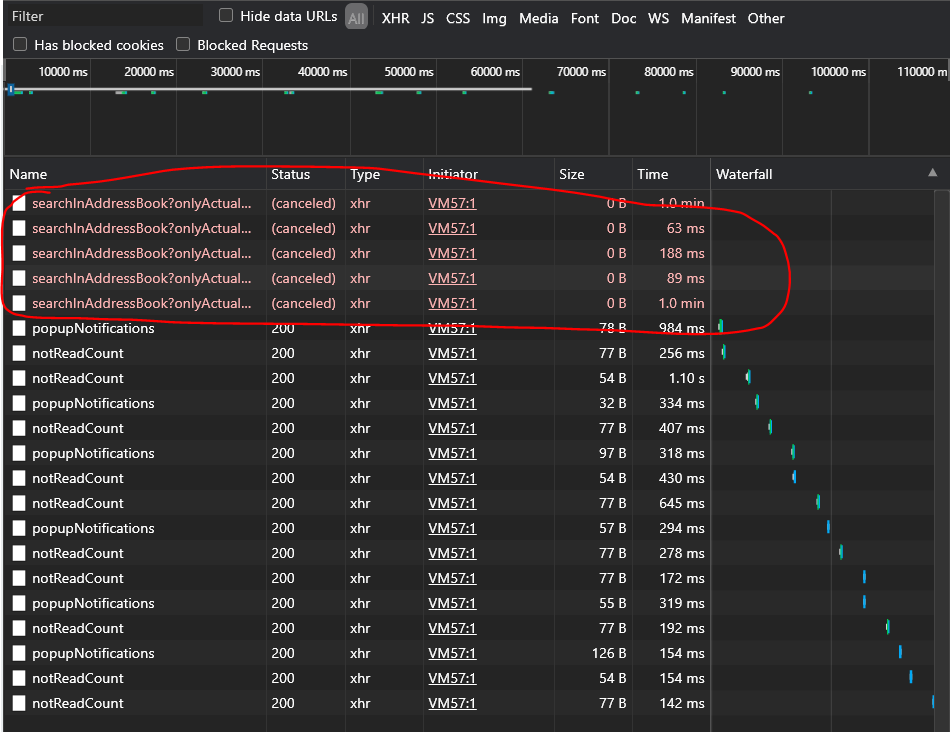The width and height of the screenshot is (950, 732).
Task: Click the (canceled) status in the 89 ms row
Action: coord(303,278)
